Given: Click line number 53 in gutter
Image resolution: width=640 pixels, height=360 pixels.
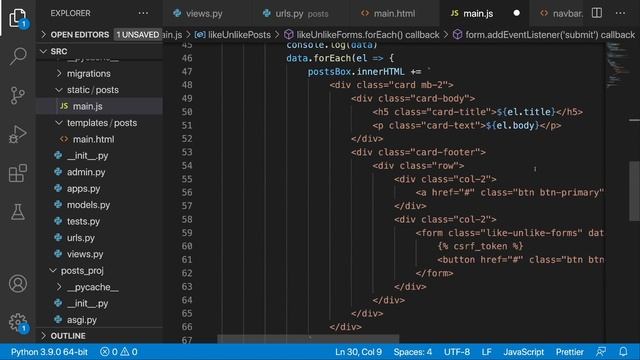Looking at the screenshot, I should 187,152.
